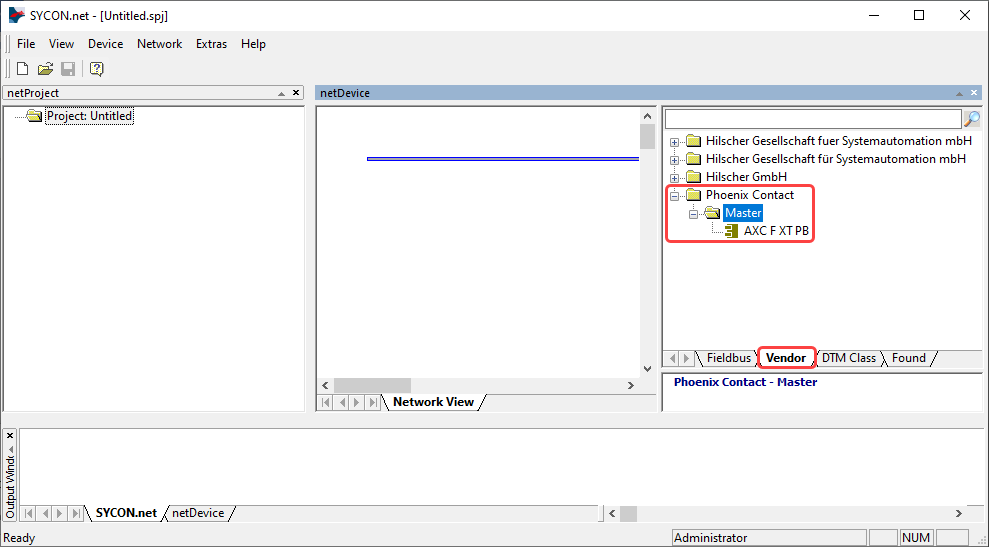
Task: Select the SYCON.net output tab
Action: point(126,513)
